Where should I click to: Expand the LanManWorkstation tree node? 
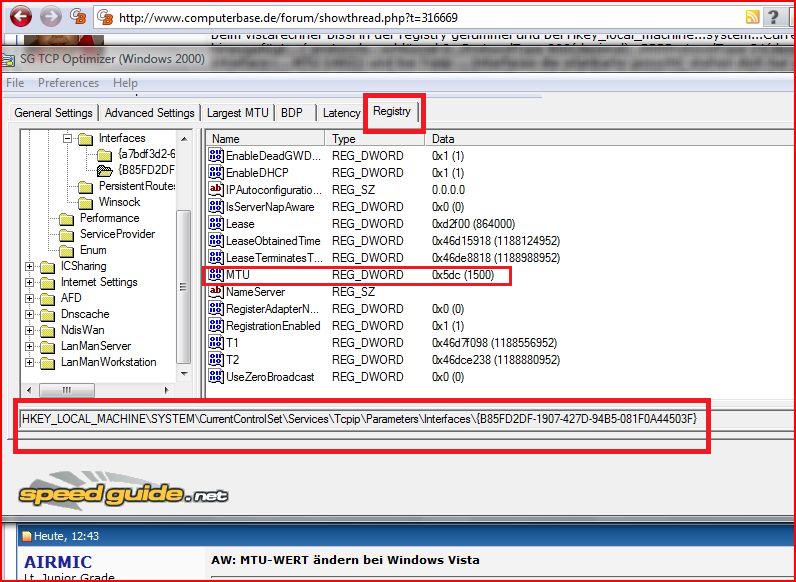point(29,362)
